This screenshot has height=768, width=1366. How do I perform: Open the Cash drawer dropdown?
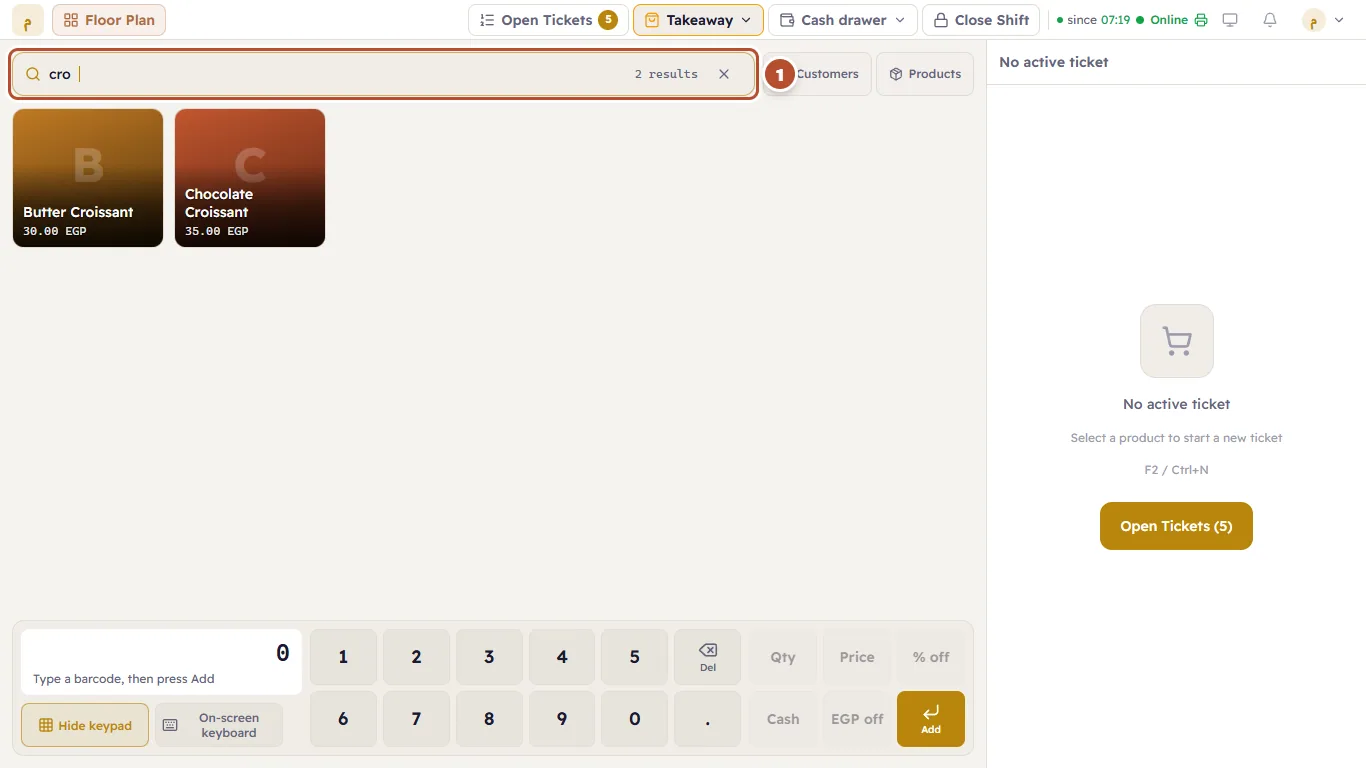[843, 20]
